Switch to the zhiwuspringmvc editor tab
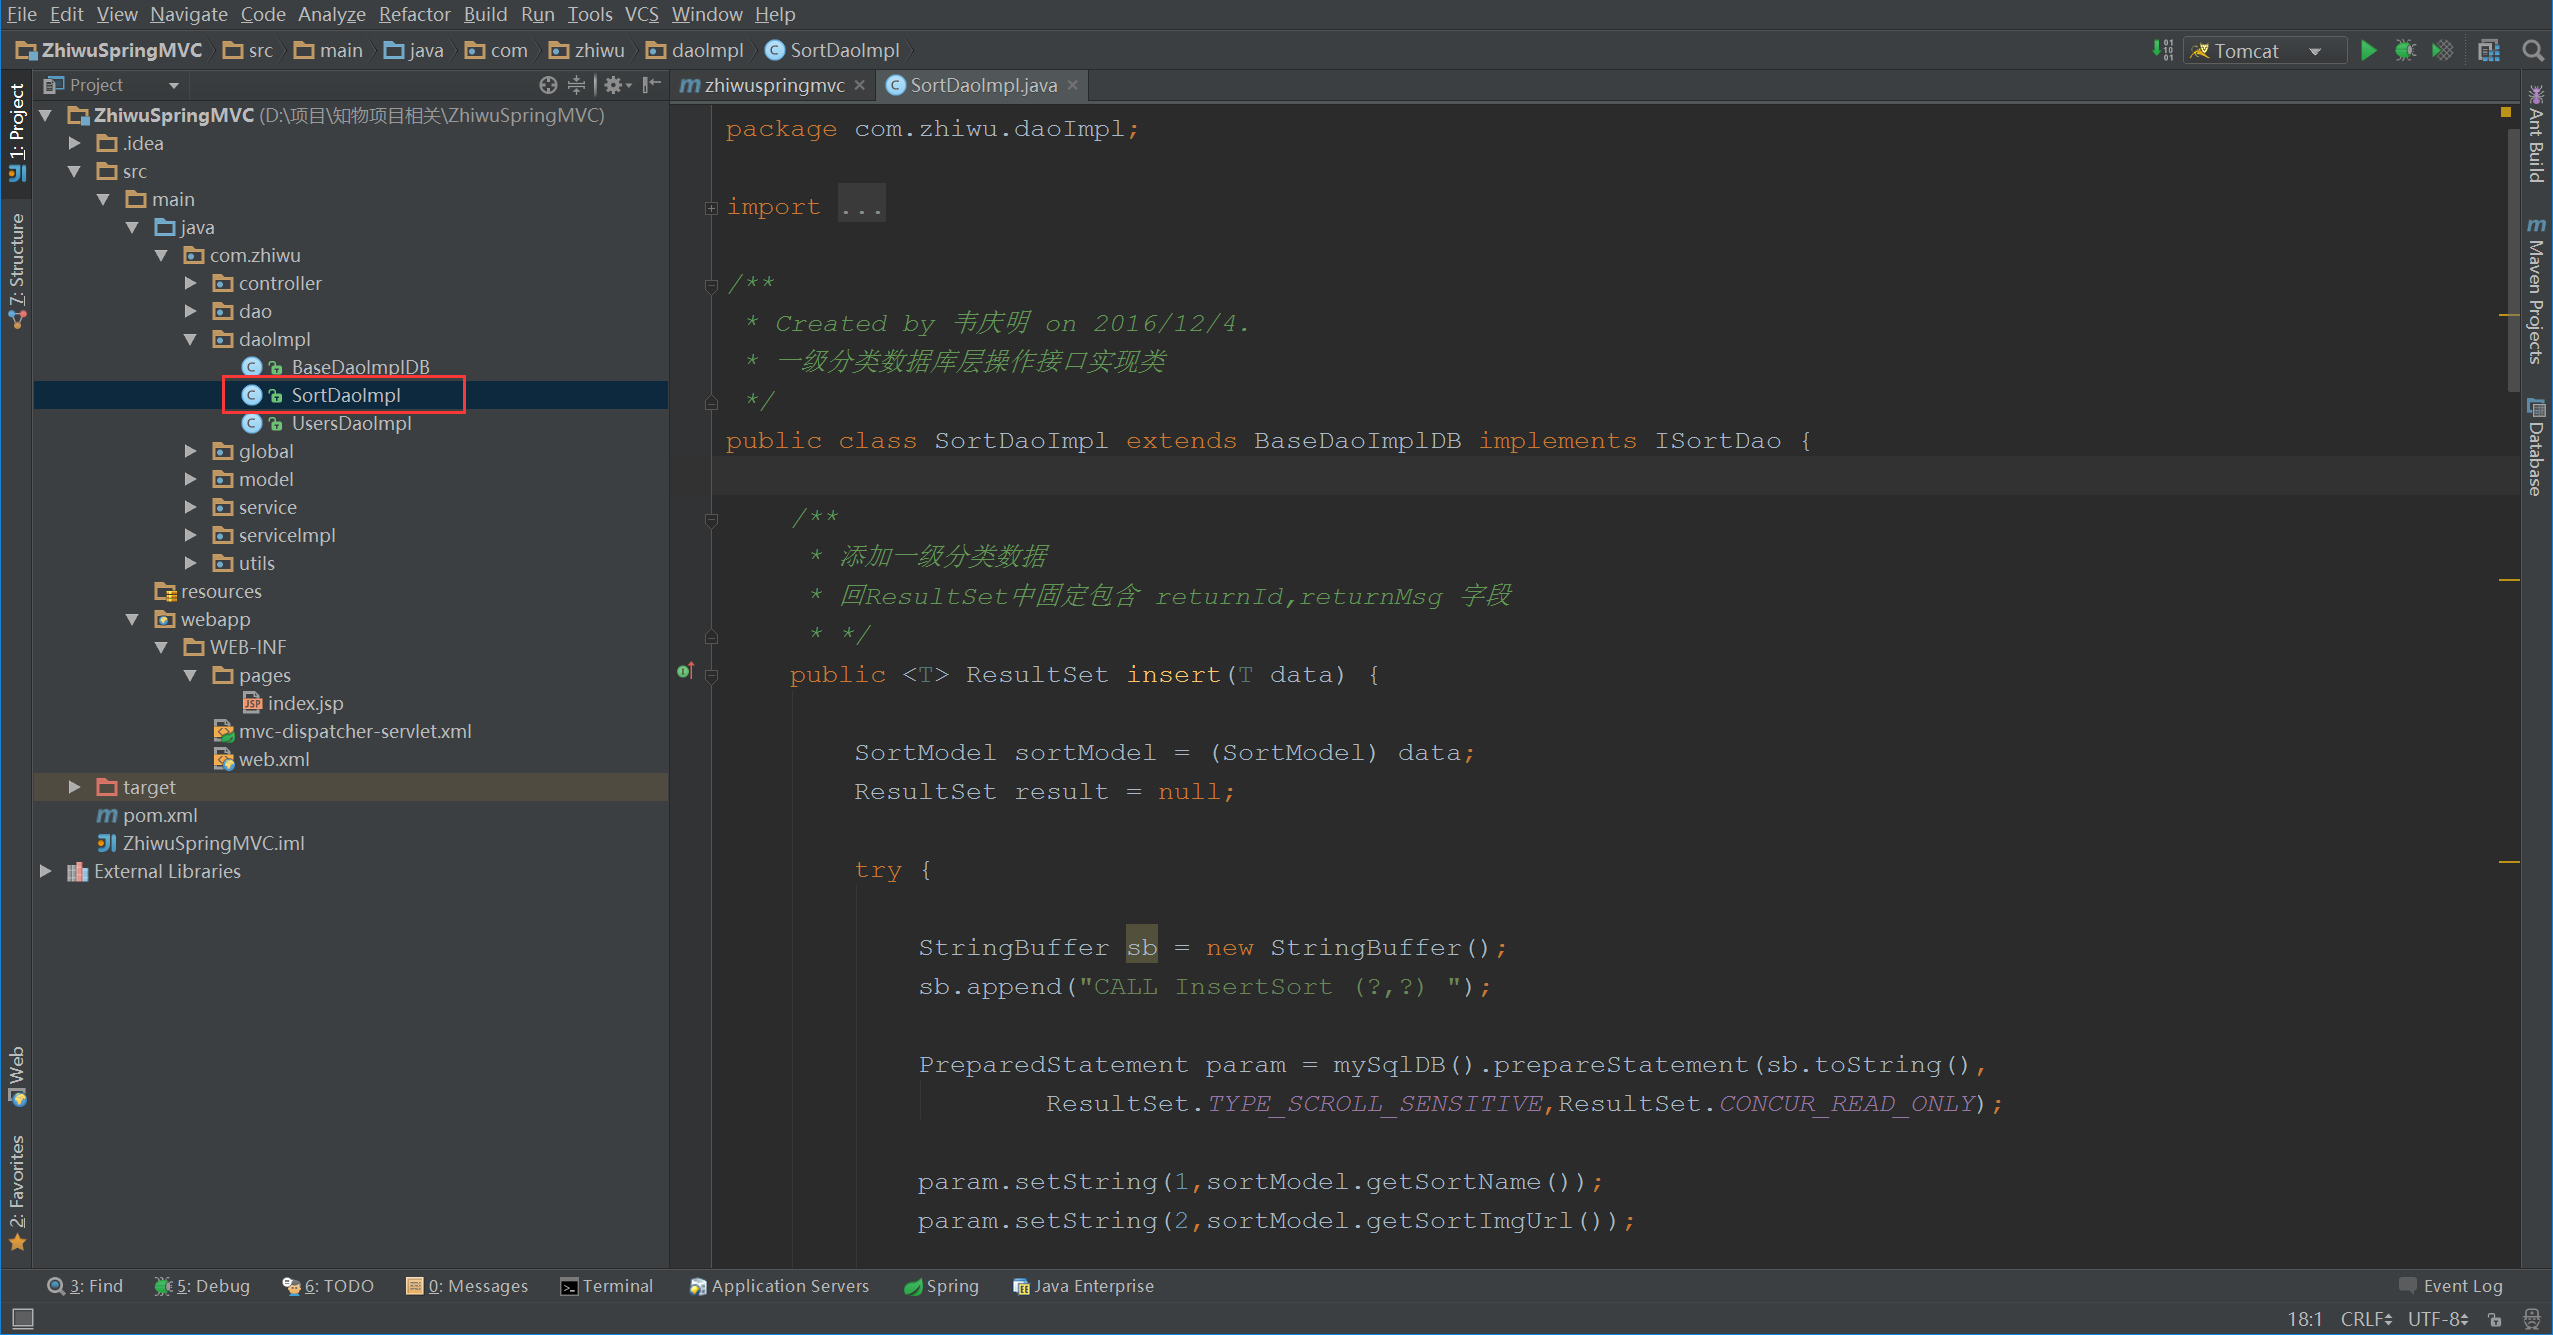This screenshot has width=2553, height=1335. 773,85
